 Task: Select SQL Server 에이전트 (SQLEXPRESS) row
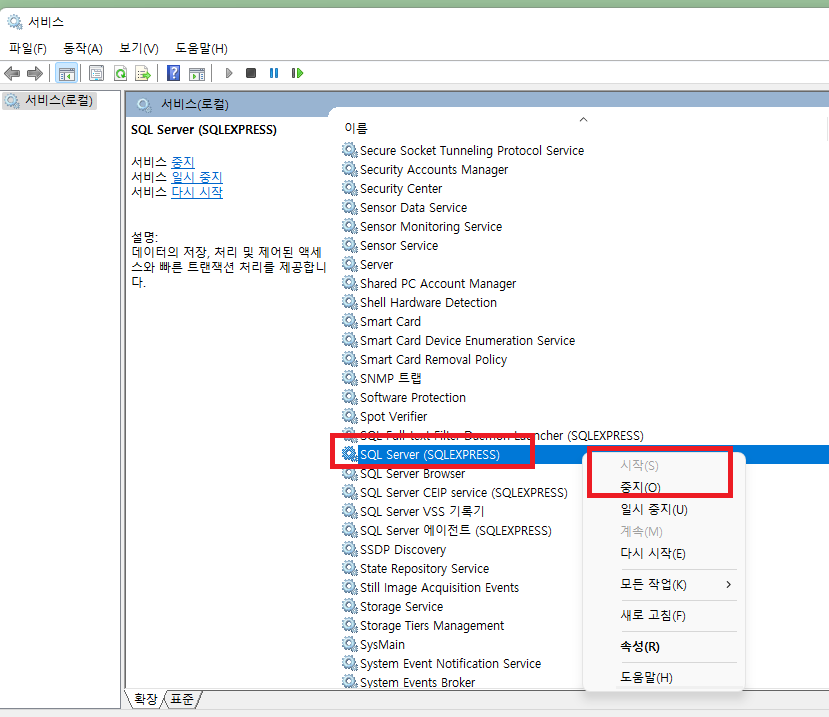455,531
